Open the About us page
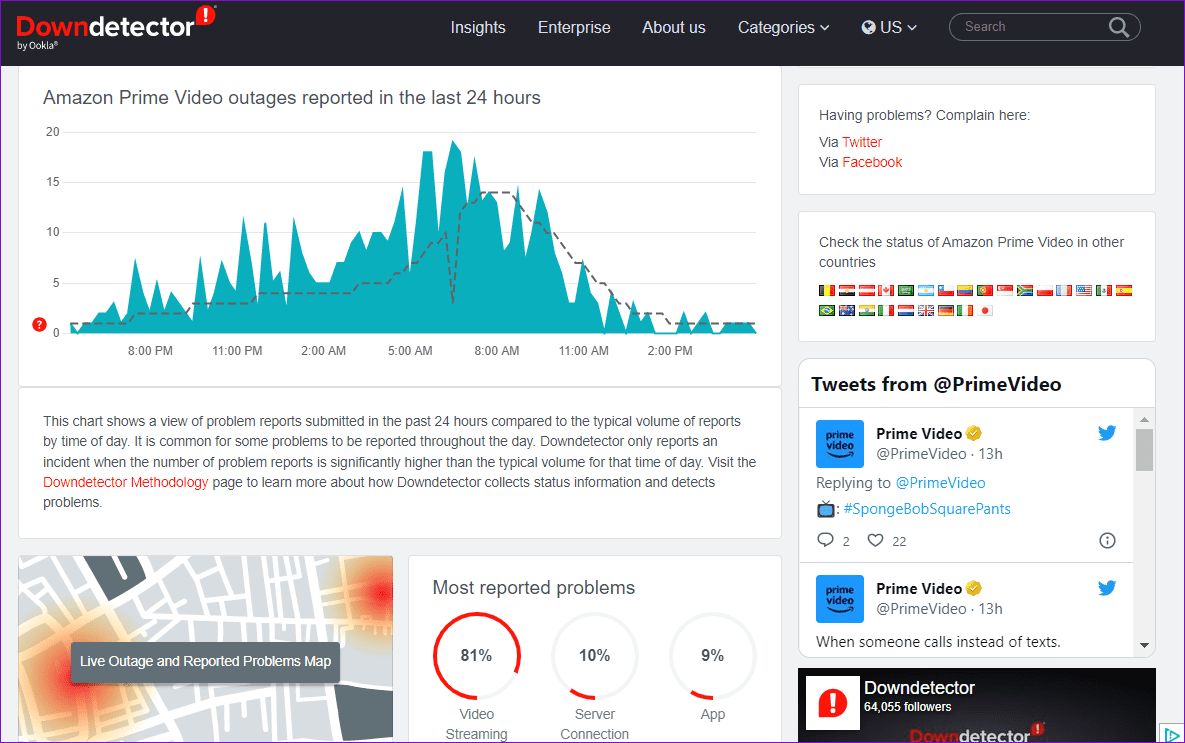Viewport: 1185px width, 743px height. click(674, 27)
